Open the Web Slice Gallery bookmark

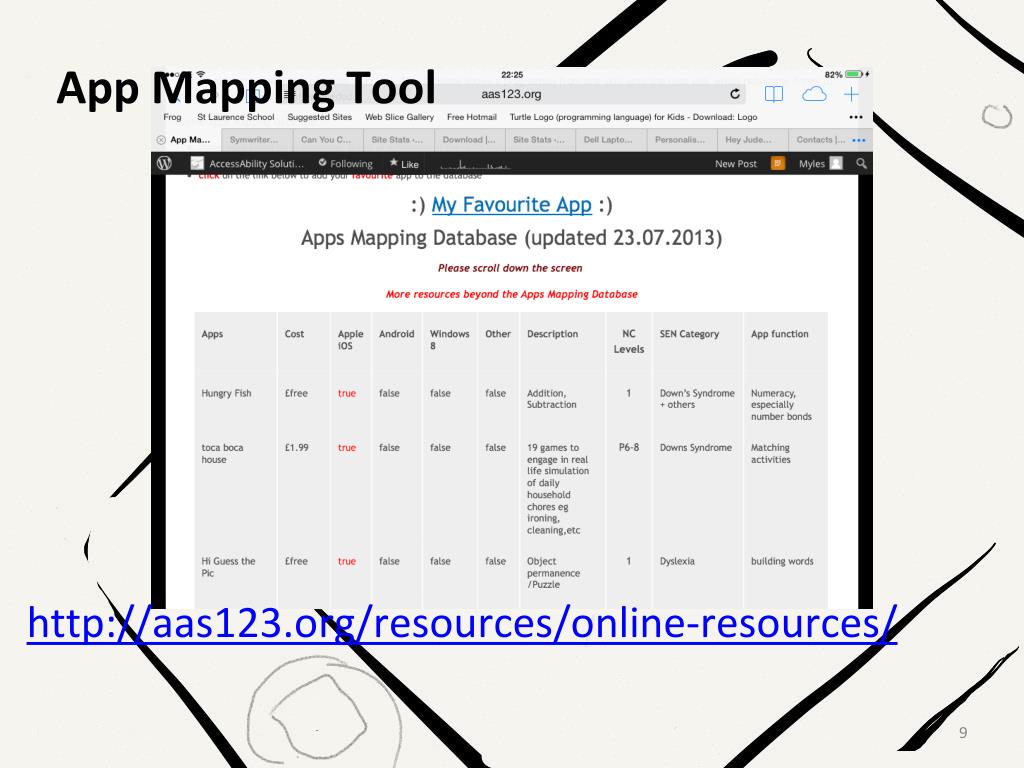coord(399,117)
